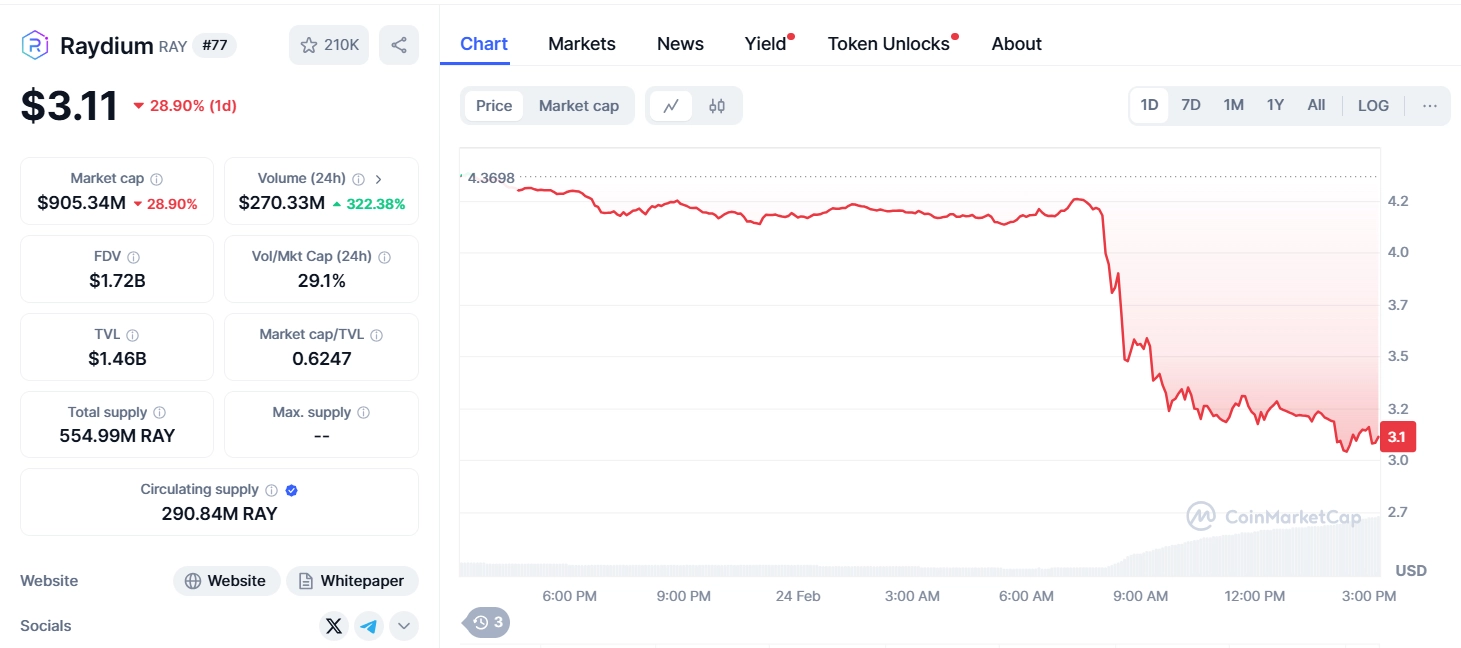Add Raydium to watchlist via star button
This screenshot has width=1461, height=648.
[329, 45]
